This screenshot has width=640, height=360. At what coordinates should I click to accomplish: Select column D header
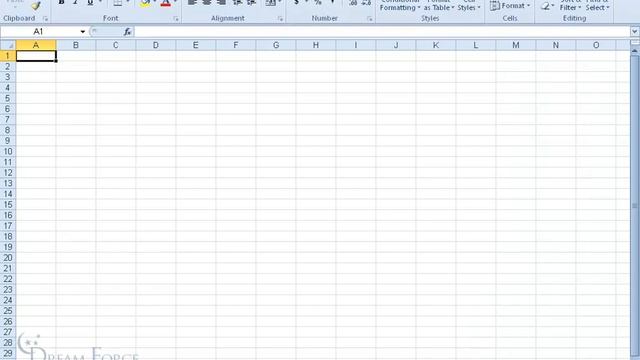[x=156, y=45]
